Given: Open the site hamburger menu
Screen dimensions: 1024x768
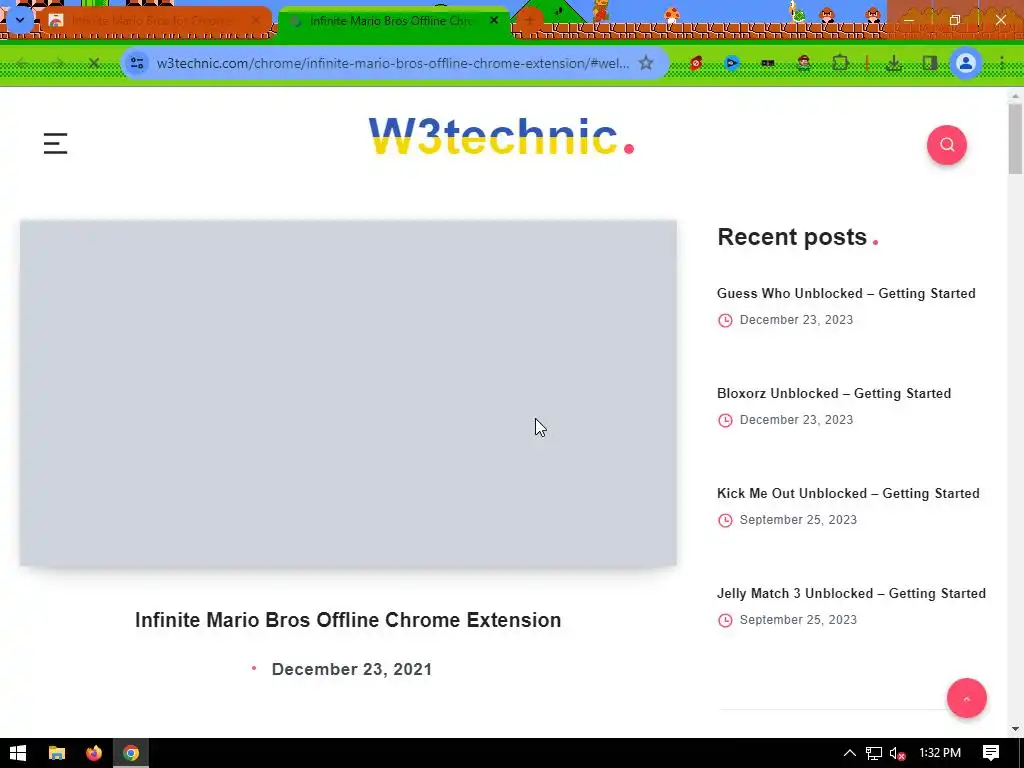Looking at the screenshot, I should click(56, 144).
